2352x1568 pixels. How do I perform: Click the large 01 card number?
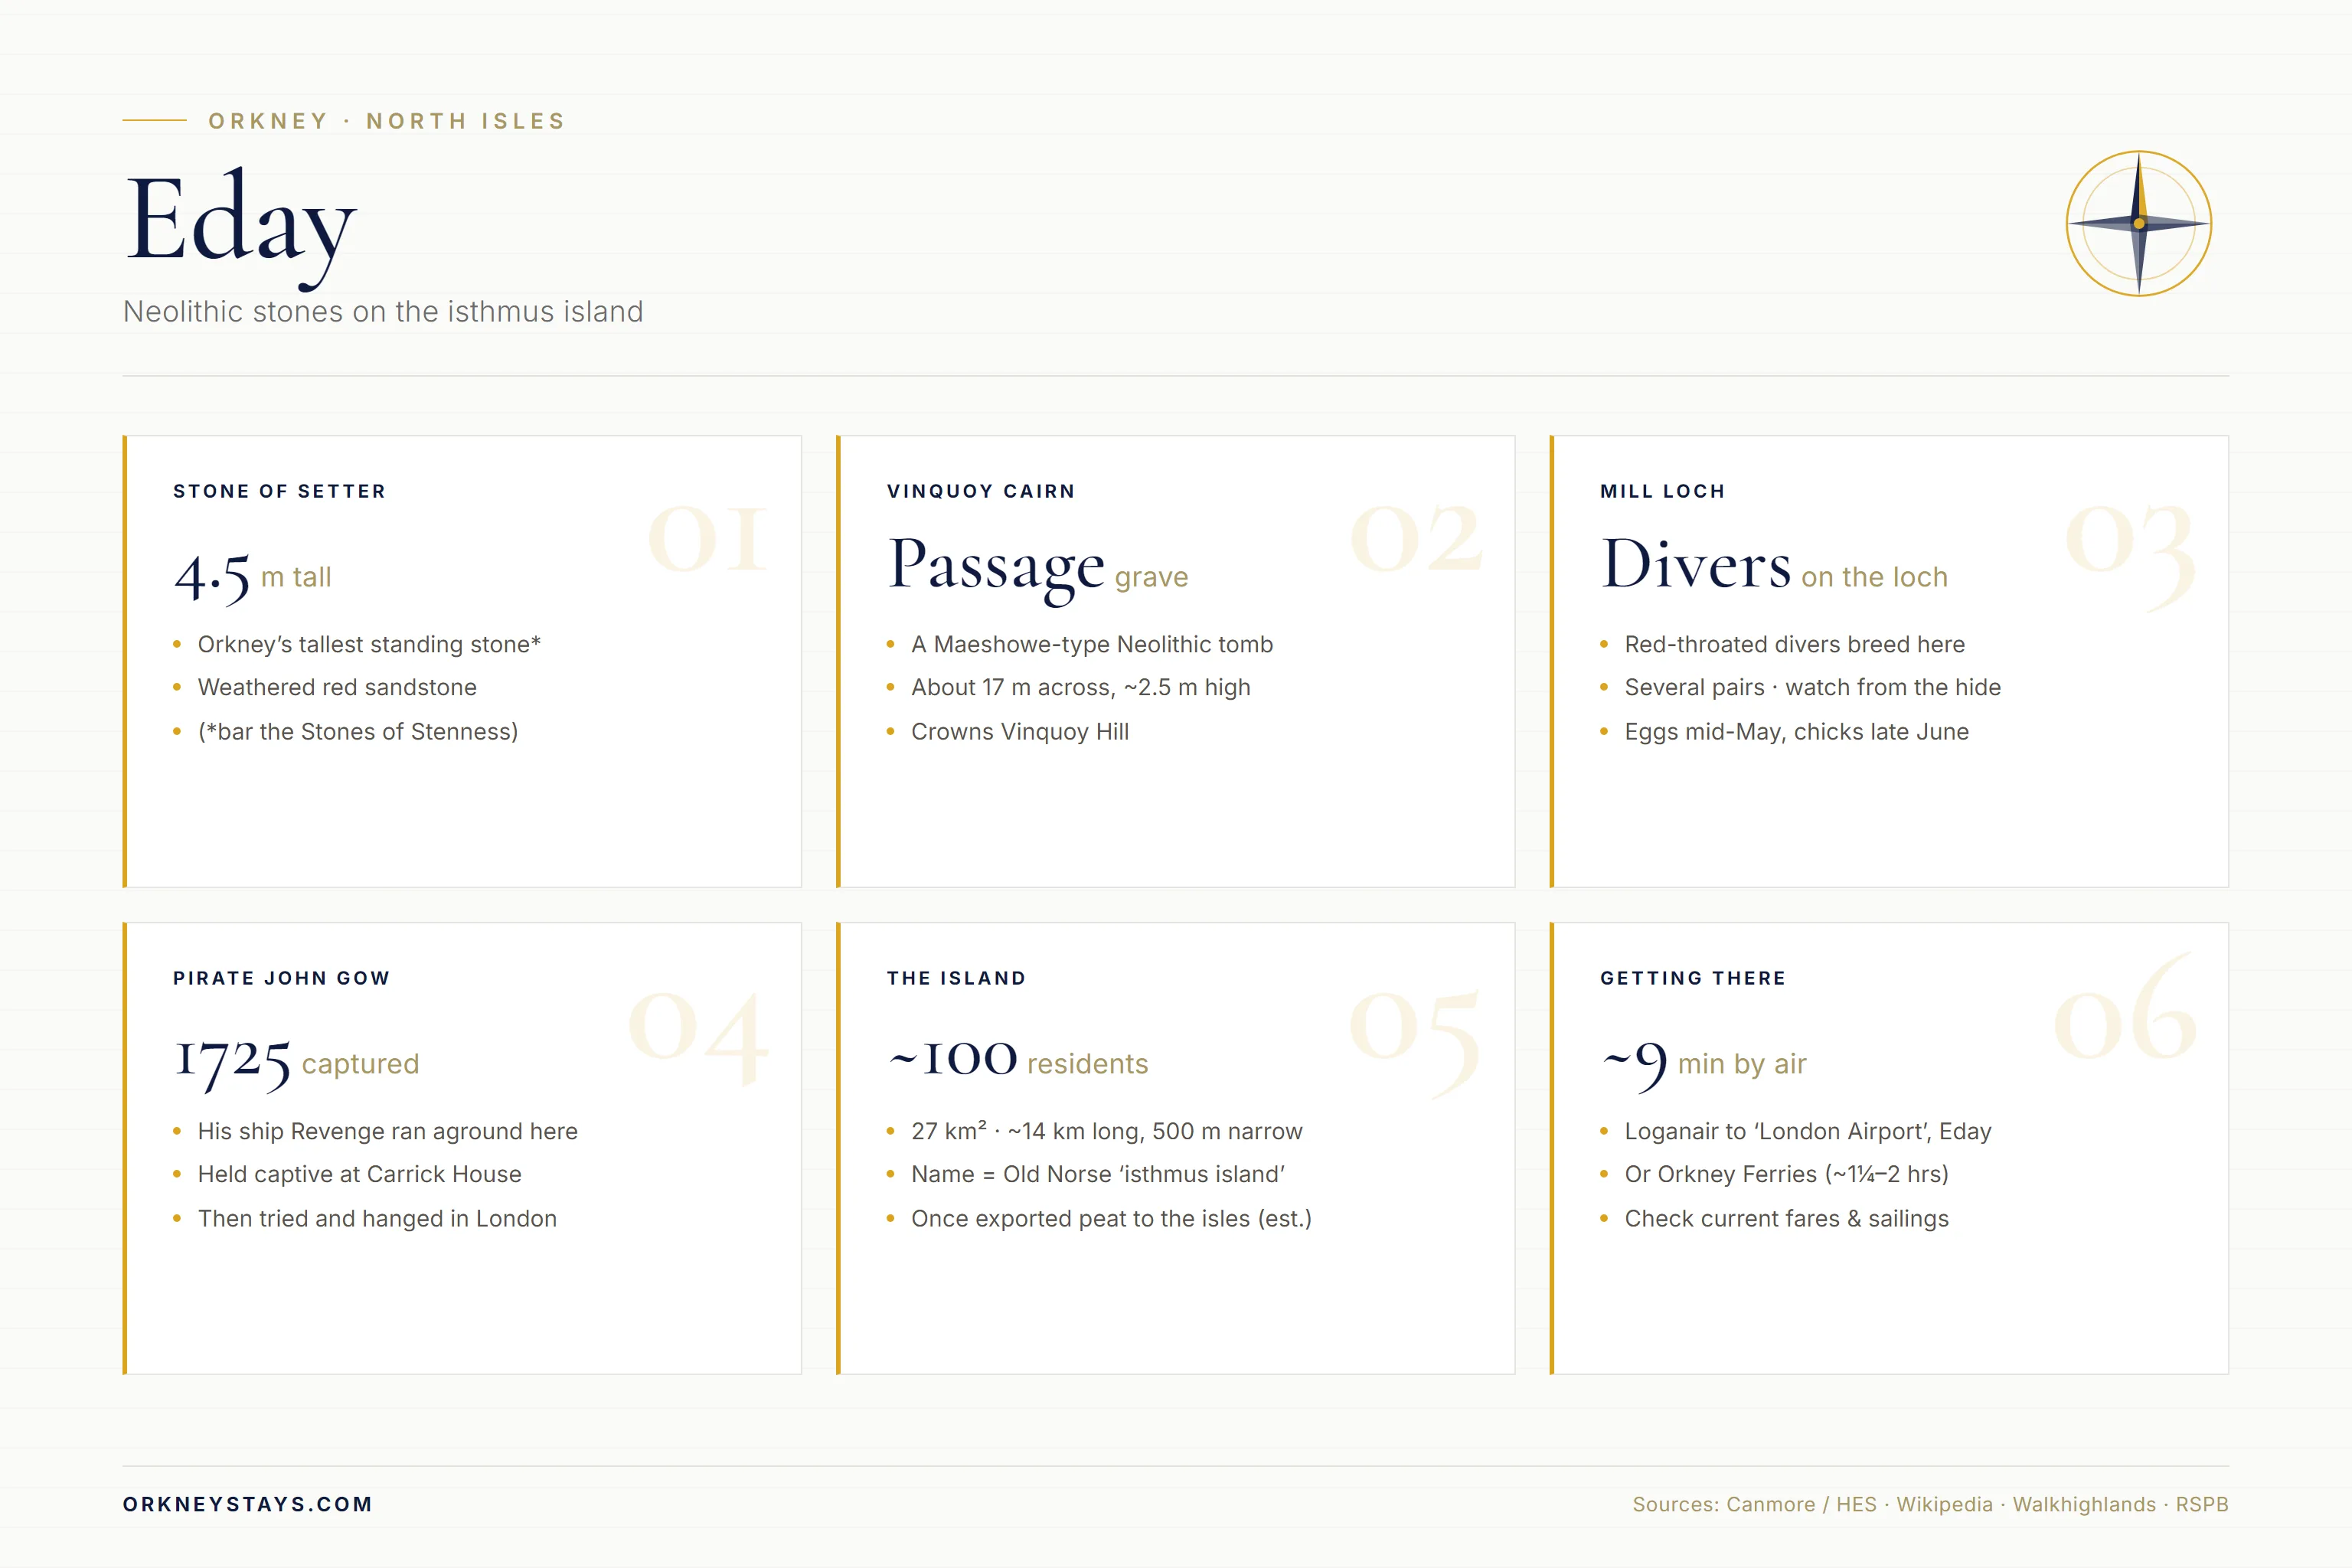708,539
